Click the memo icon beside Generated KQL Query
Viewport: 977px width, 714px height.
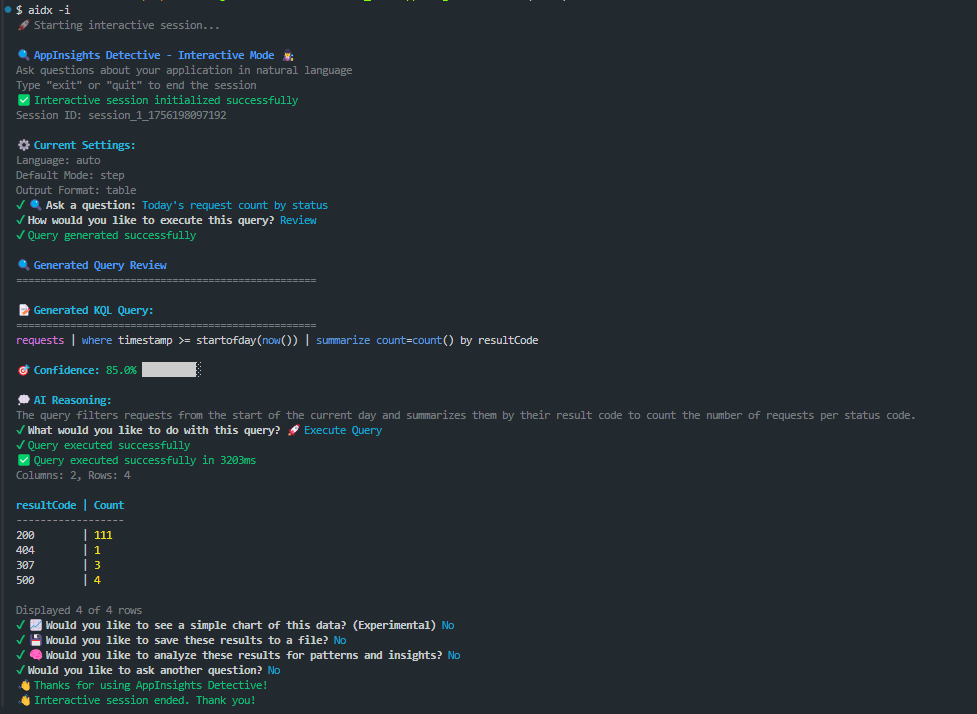[24, 310]
